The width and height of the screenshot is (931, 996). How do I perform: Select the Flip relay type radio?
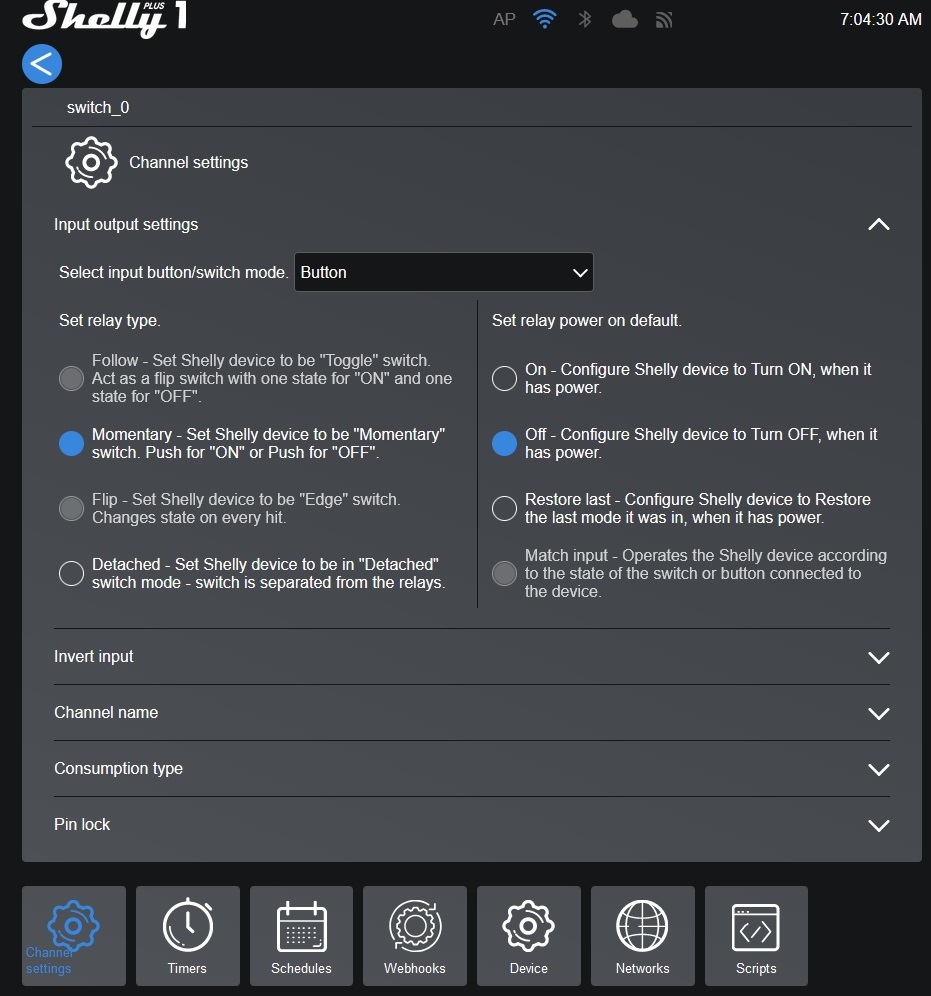(71, 509)
